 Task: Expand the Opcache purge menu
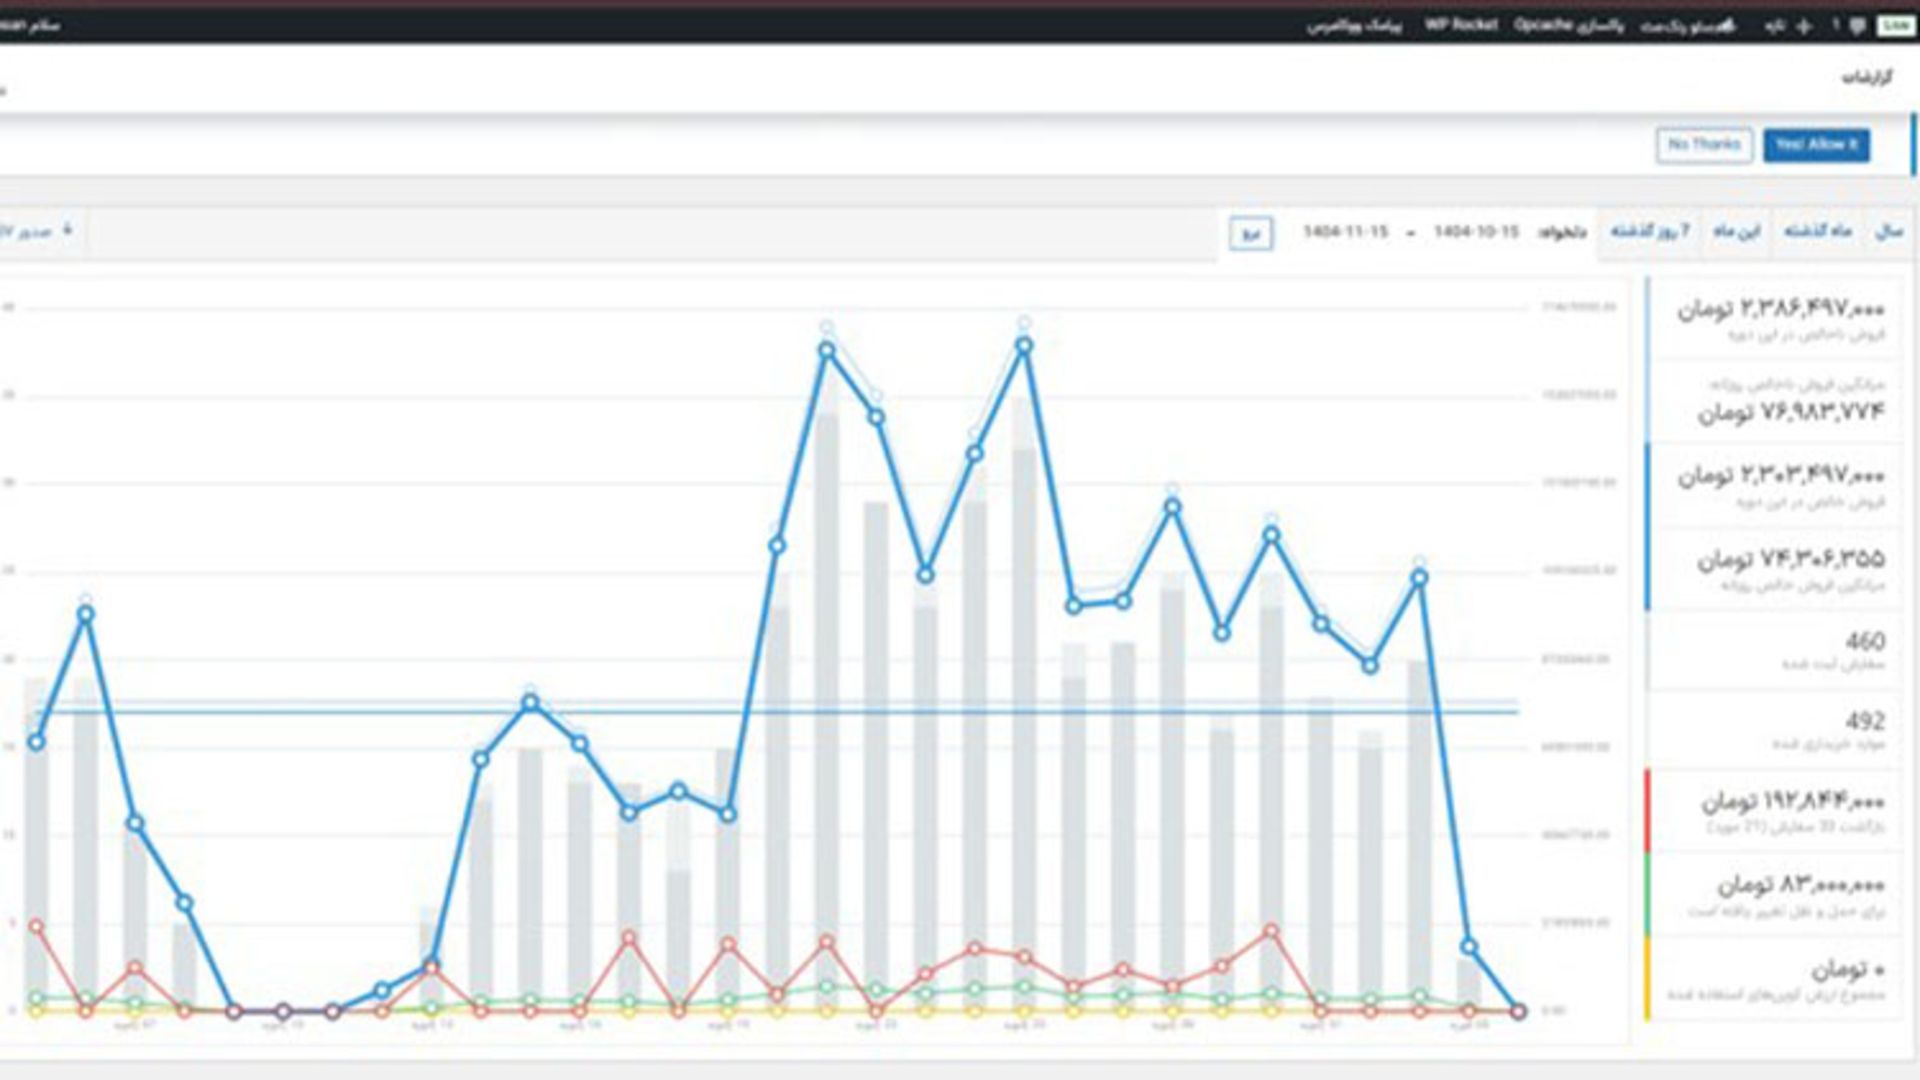(1568, 25)
